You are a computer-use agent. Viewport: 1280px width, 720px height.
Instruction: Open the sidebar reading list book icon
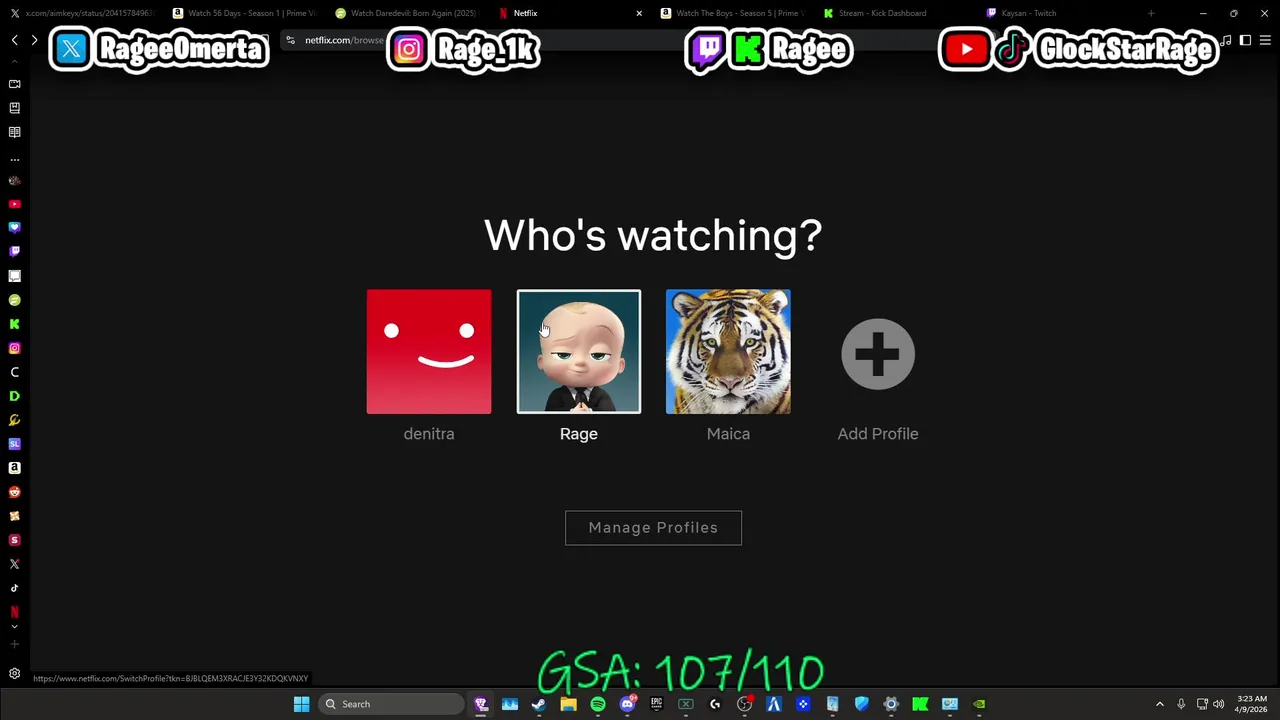tap(14, 132)
